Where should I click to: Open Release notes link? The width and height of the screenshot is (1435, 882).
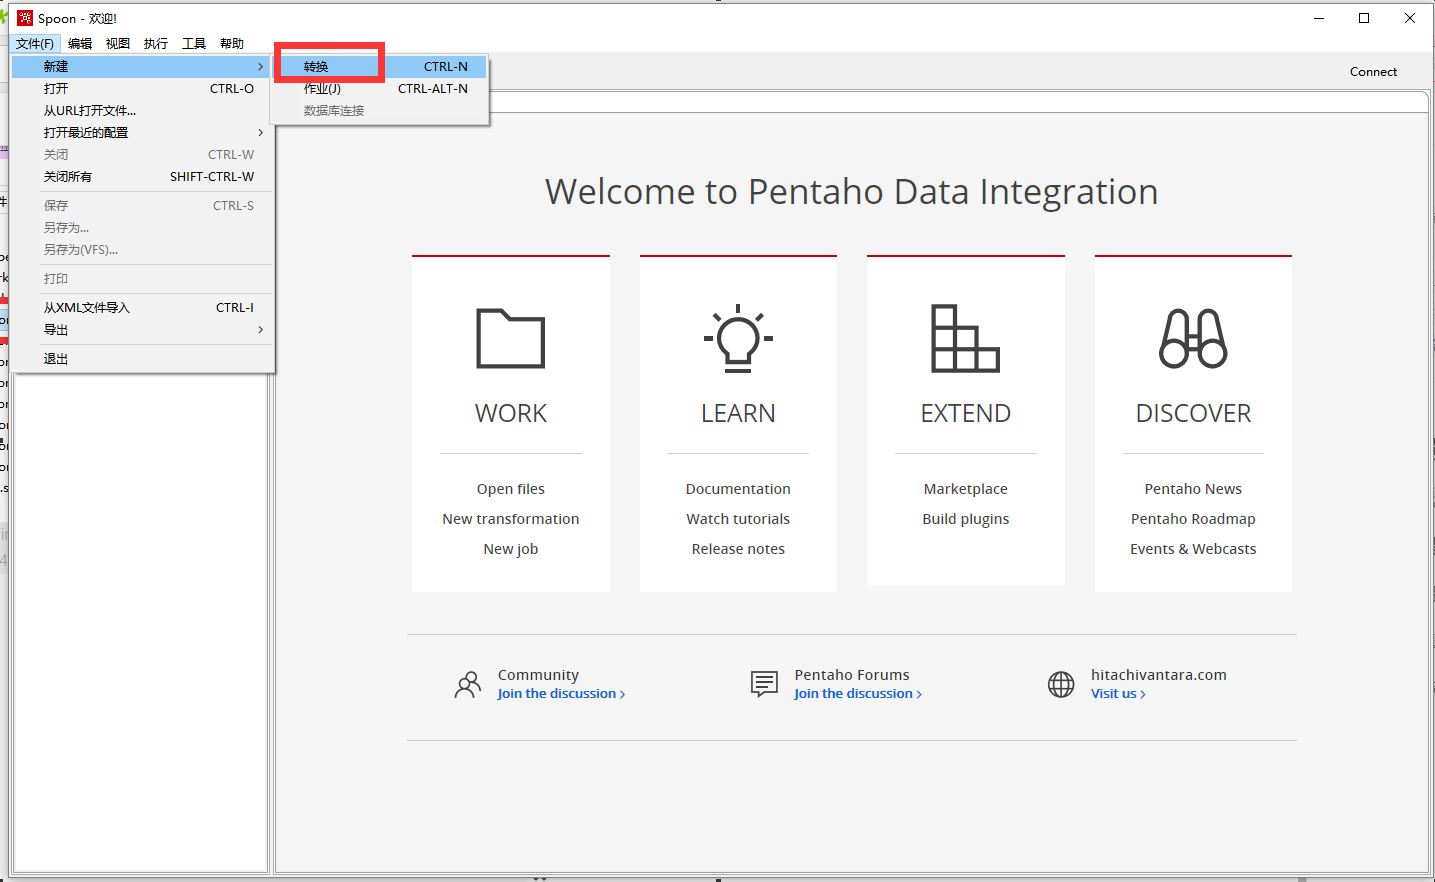[738, 549]
